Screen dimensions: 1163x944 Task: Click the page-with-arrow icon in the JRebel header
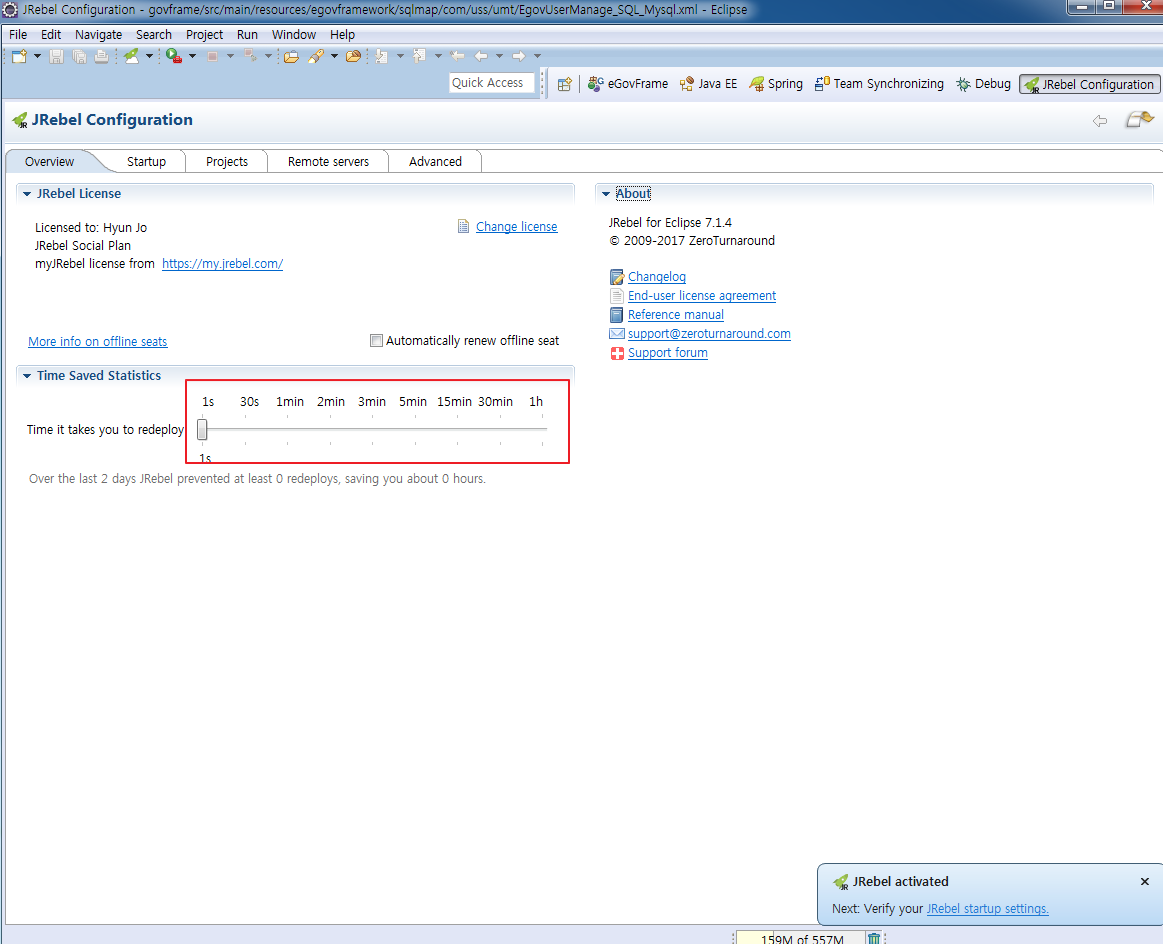coord(1140,119)
